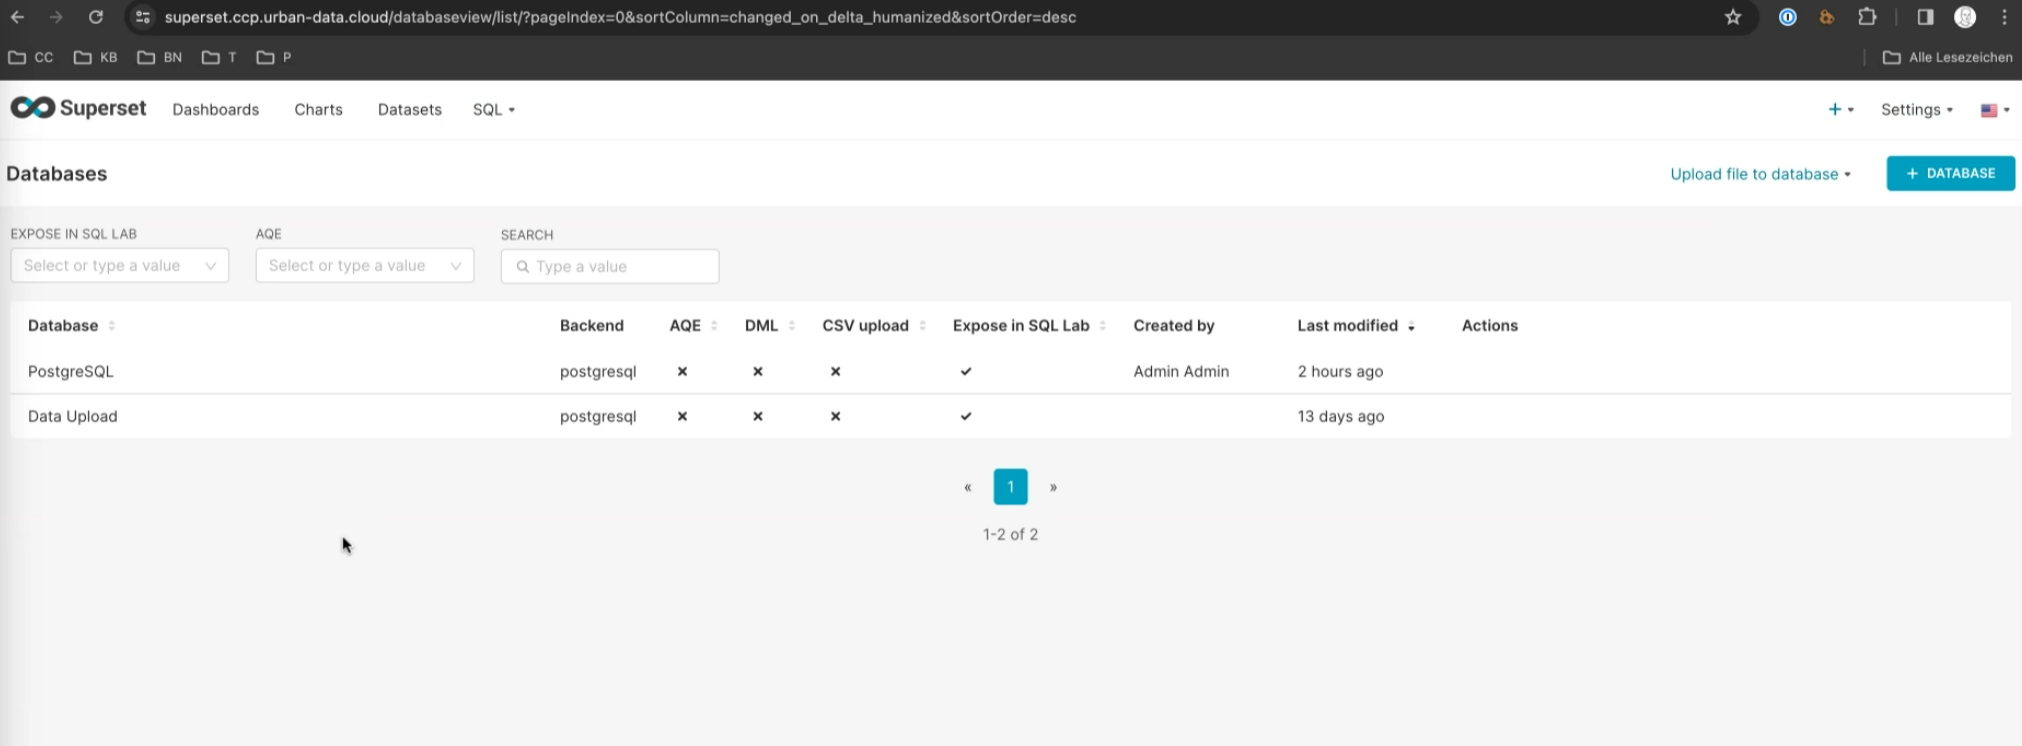The image size is (2022, 746).
Task: Open the Expose in SQL Lab filter dropdown
Action: (x=119, y=266)
